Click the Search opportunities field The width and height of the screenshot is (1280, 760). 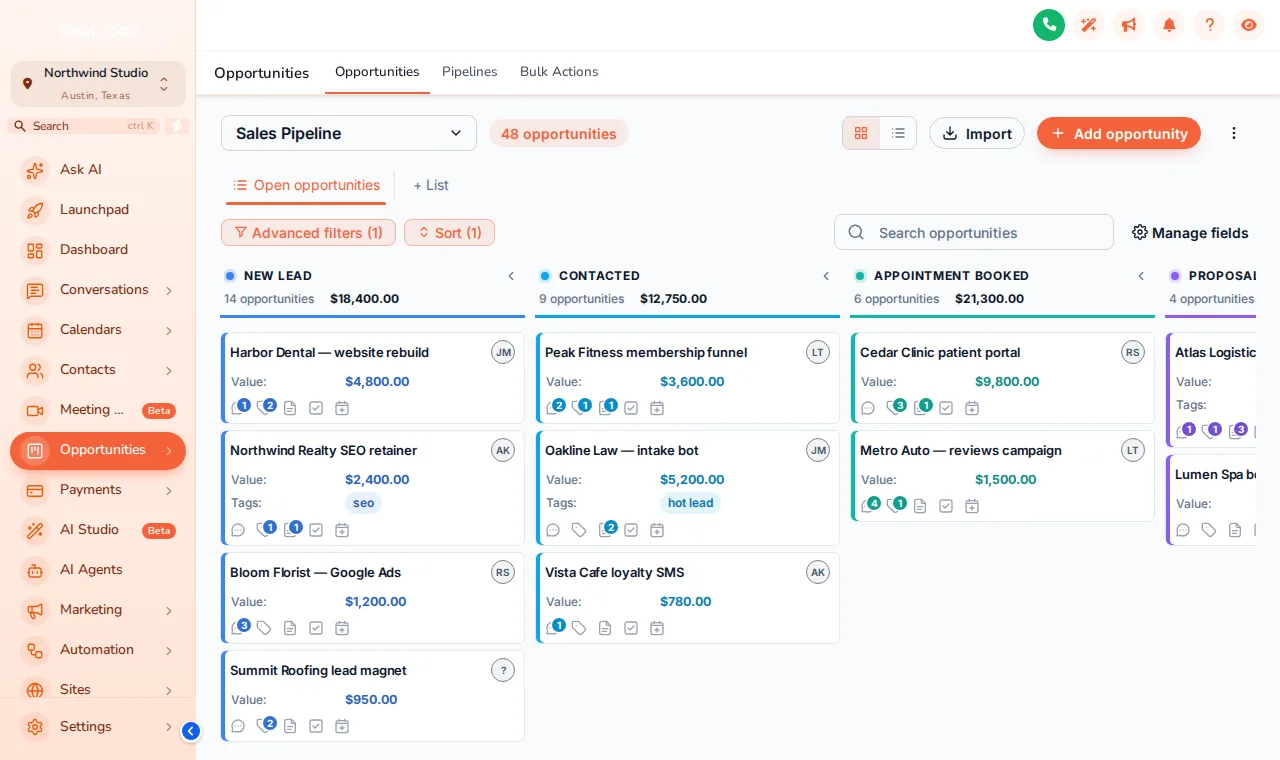coord(974,232)
